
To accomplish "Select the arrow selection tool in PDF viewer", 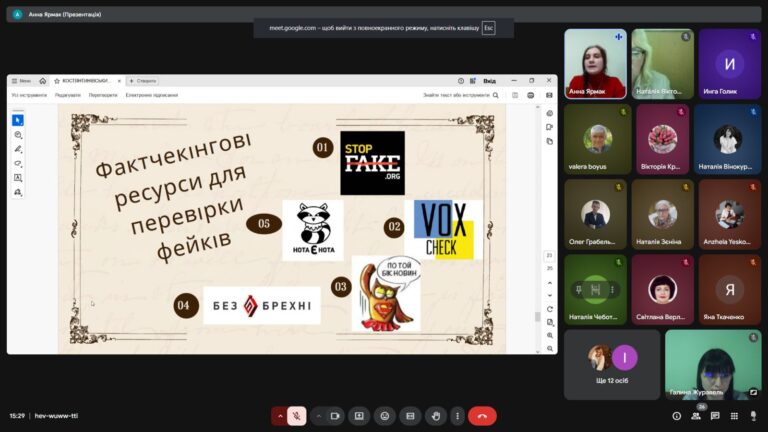I will click(18, 120).
